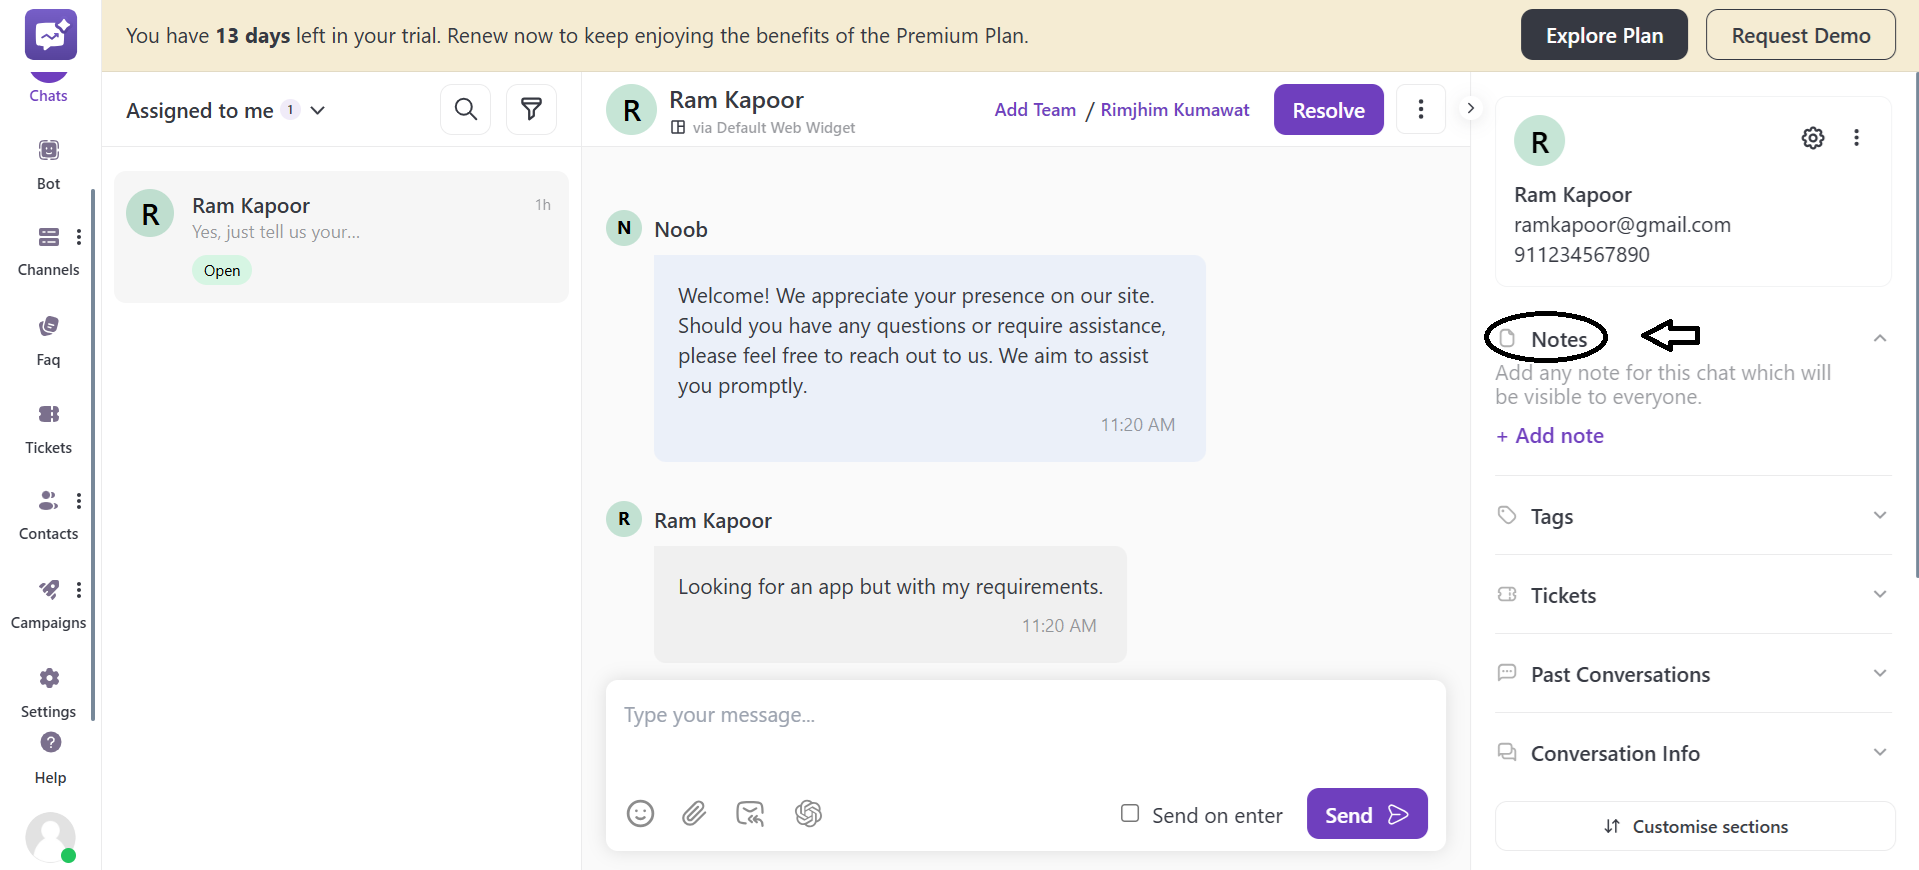Click the Add note link
Image resolution: width=1919 pixels, height=870 pixels.
click(x=1551, y=436)
